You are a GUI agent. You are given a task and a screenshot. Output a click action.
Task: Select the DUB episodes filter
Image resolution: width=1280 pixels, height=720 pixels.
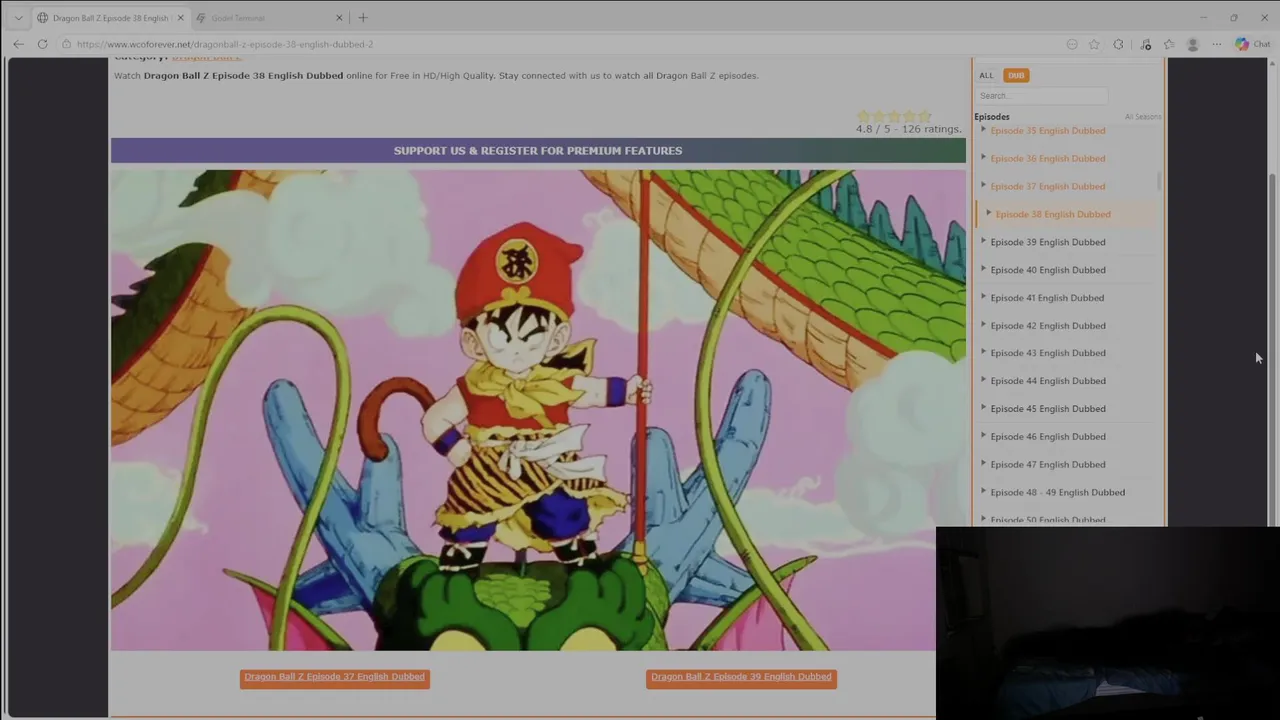(x=1016, y=75)
